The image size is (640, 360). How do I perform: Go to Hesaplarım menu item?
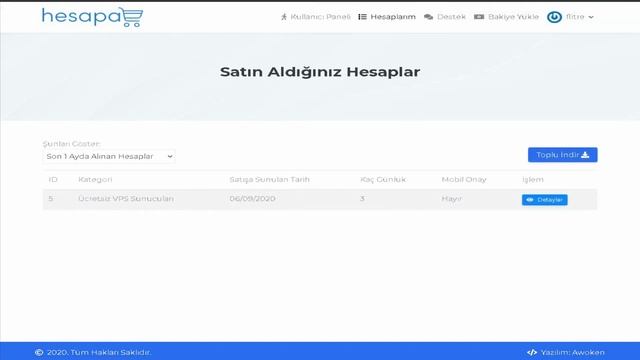387,17
